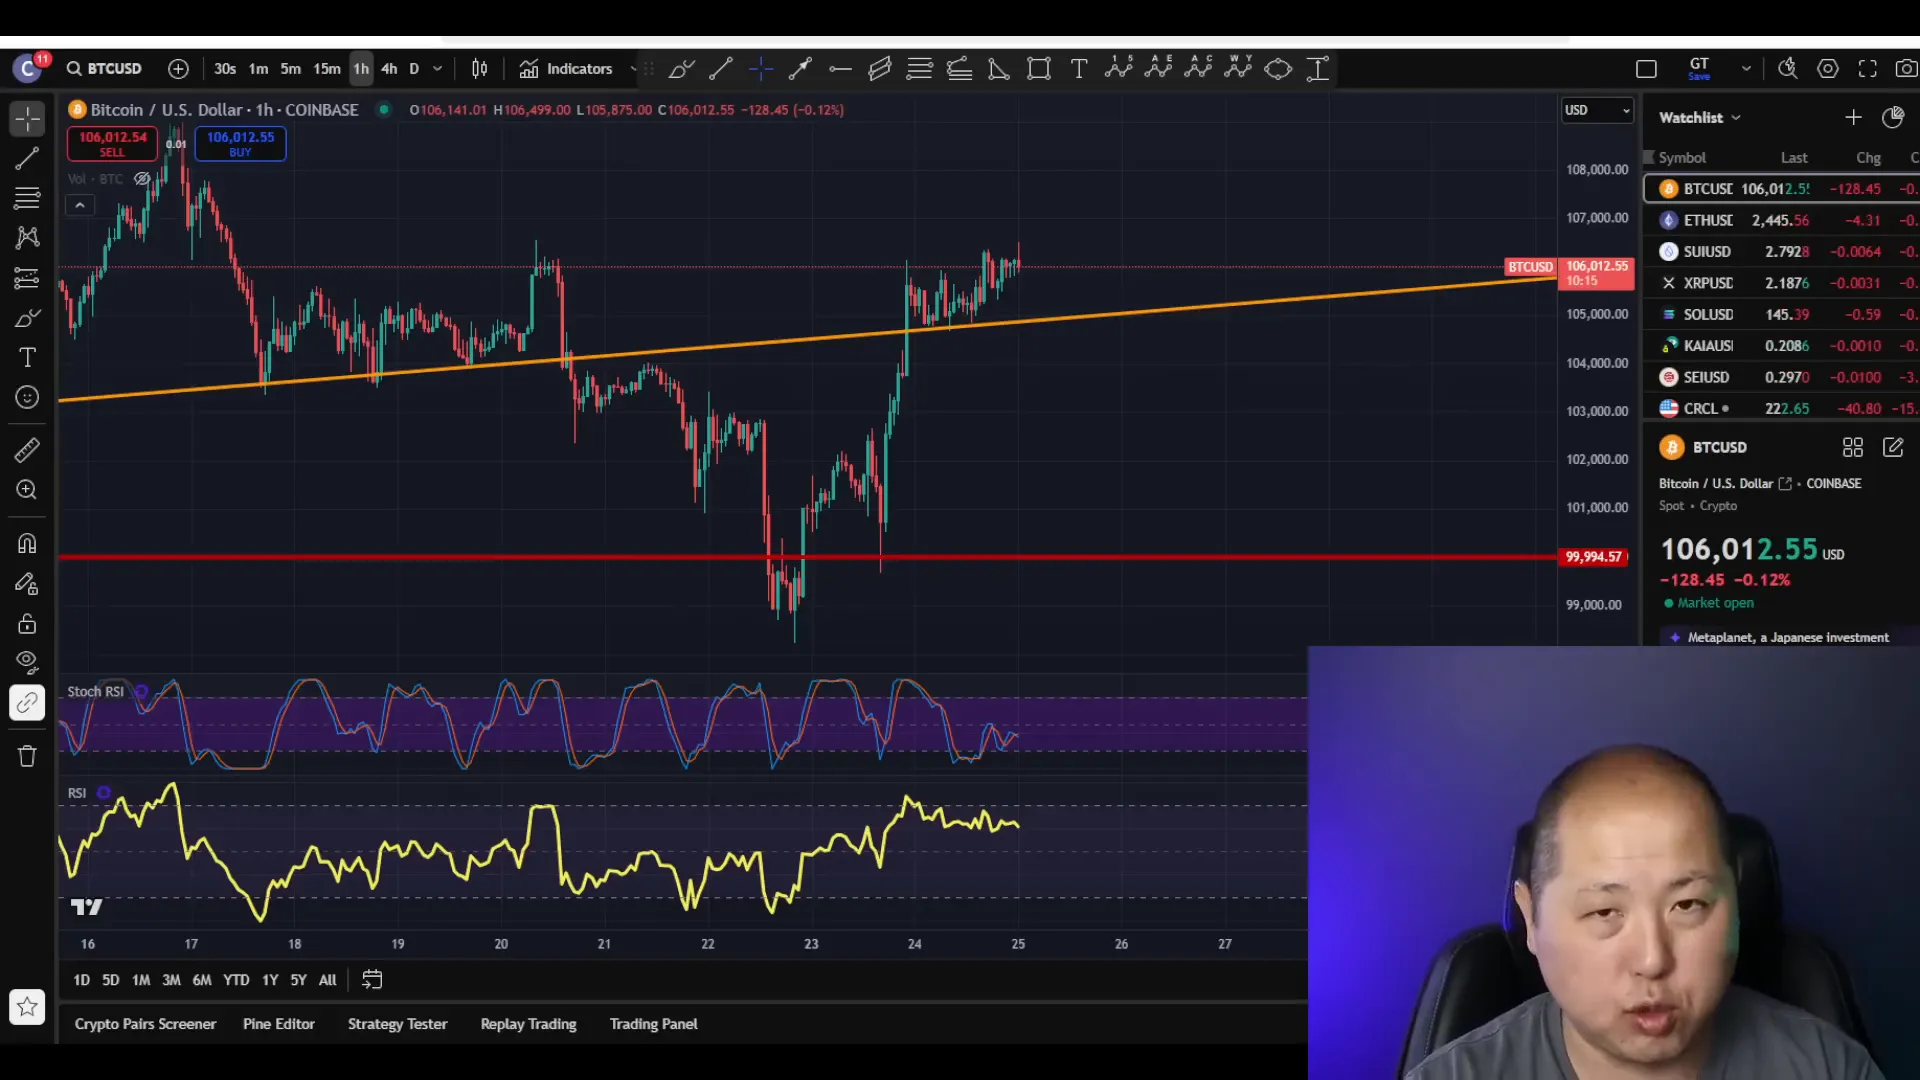Toggle lock all drawings
The height and width of the screenshot is (1080, 1920).
click(x=27, y=624)
